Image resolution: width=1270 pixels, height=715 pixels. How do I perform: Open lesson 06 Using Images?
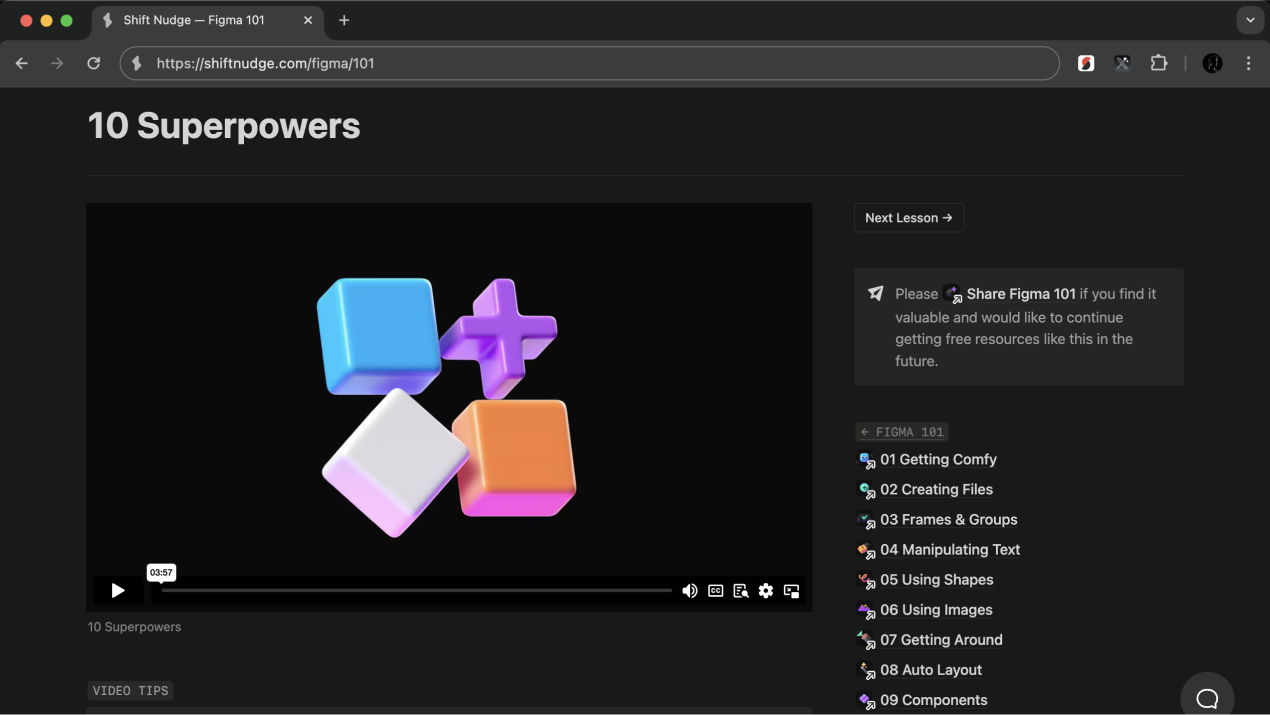tap(936, 610)
